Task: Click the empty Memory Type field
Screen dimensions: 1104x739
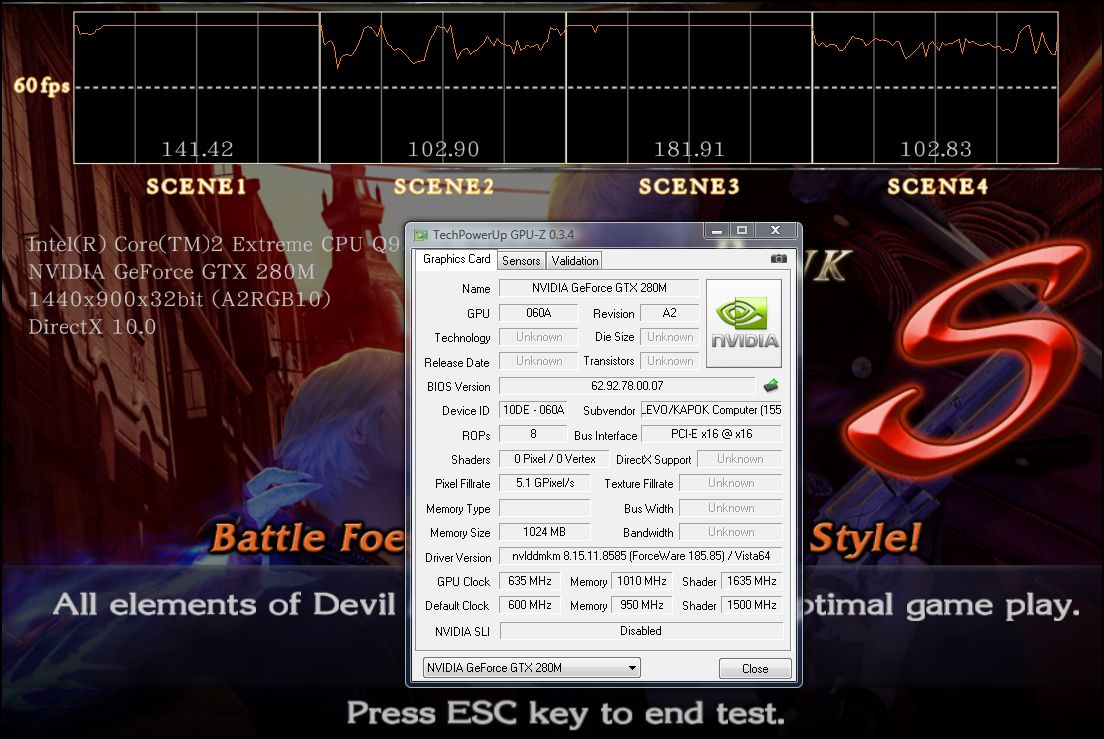Action: tap(544, 508)
